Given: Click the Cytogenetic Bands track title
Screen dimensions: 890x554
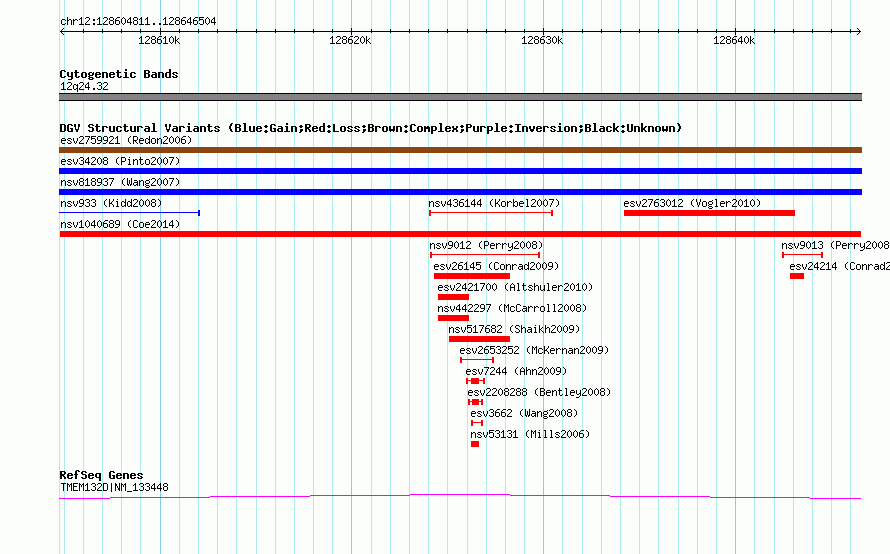Looking at the screenshot, I should (119, 74).
